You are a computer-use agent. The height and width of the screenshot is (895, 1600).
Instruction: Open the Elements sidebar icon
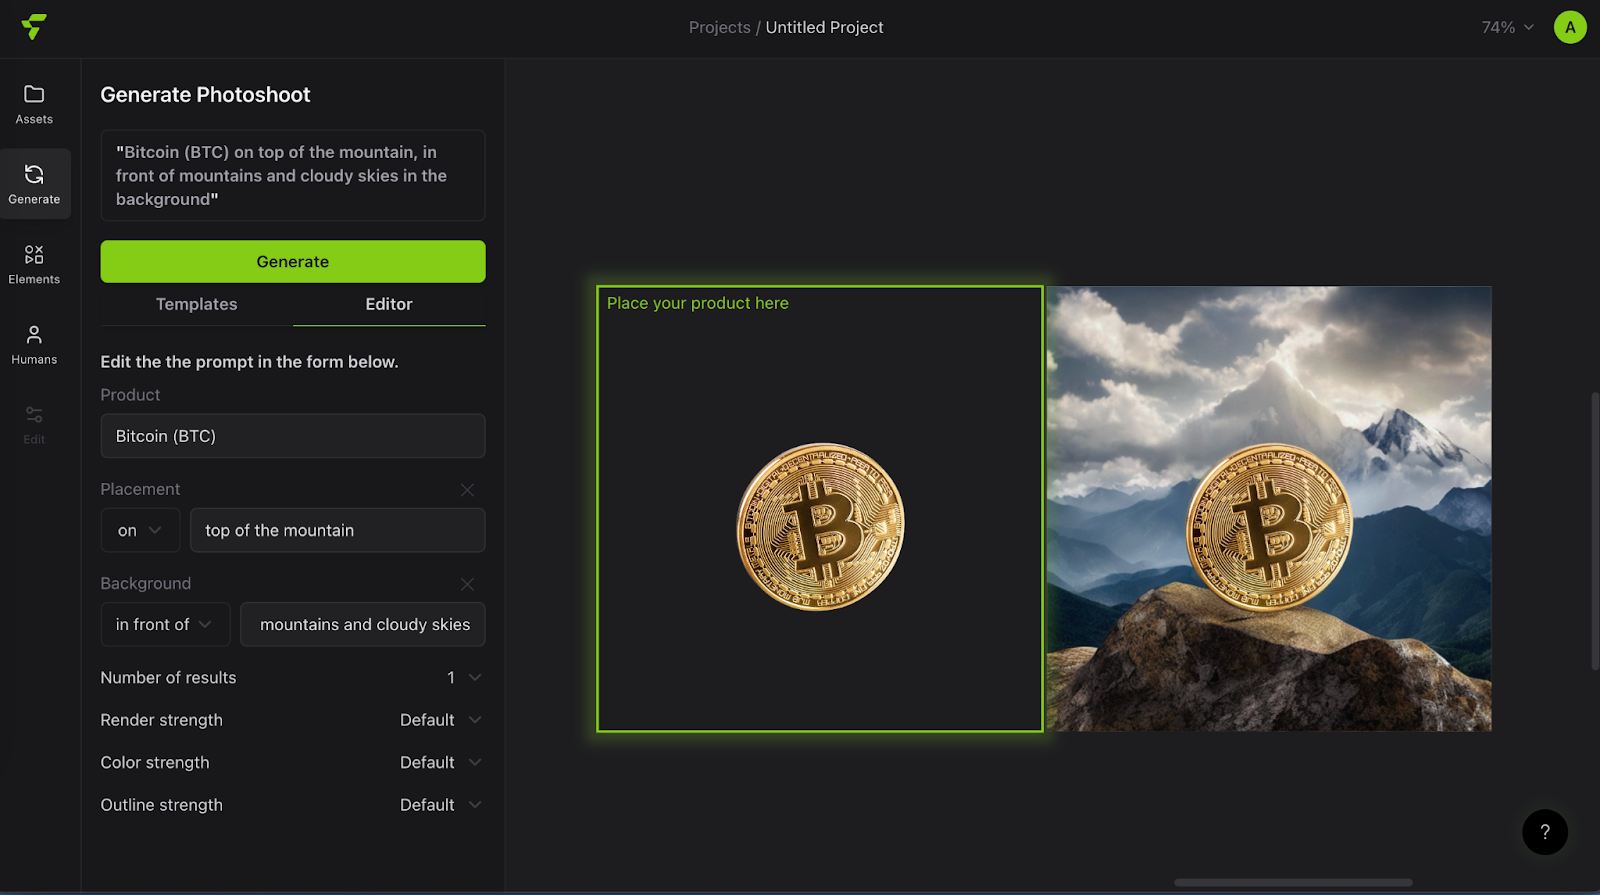pyautogui.click(x=34, y=255)
